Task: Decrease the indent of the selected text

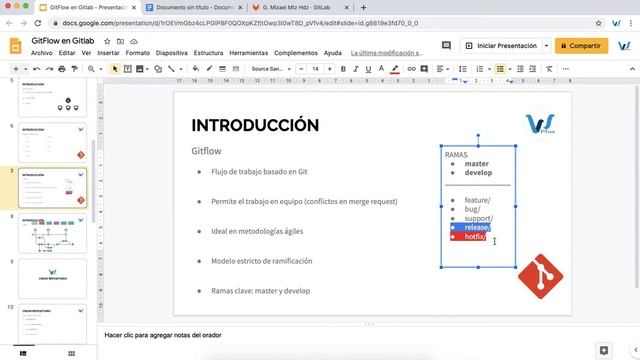Action: tap(520, 69)
